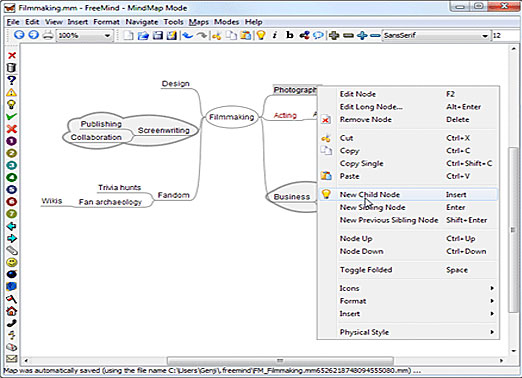Click the font size field showing 12
The image size is (522, 378).
[x=505, y=35]
